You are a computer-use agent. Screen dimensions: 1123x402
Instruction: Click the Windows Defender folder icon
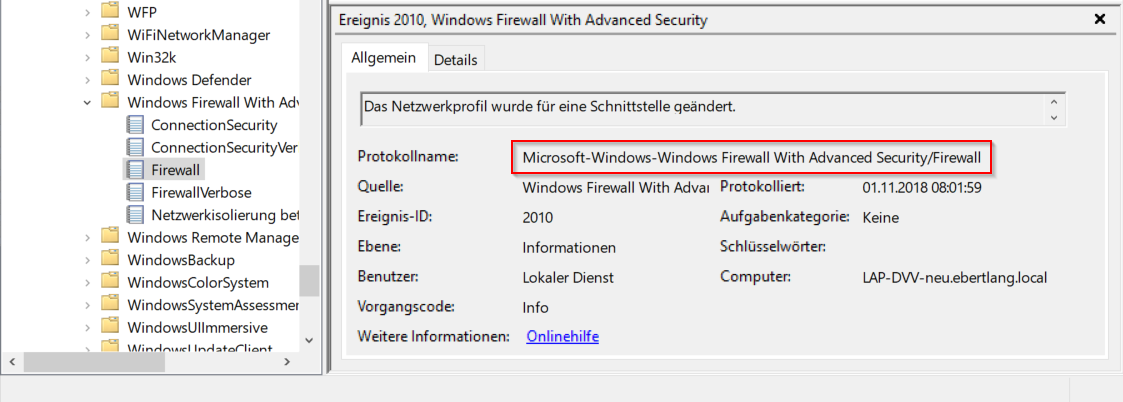click(111, 80)
